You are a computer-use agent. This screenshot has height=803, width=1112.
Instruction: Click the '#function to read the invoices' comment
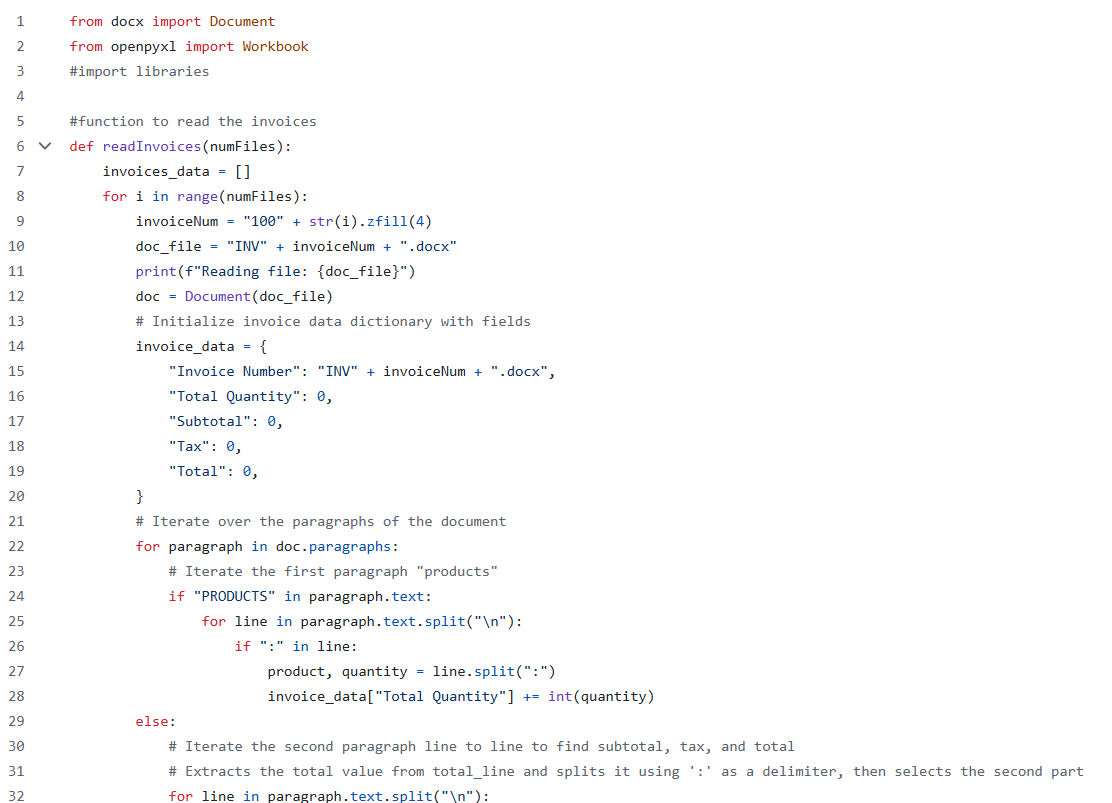pyautogui.click(x=193, y=121)
